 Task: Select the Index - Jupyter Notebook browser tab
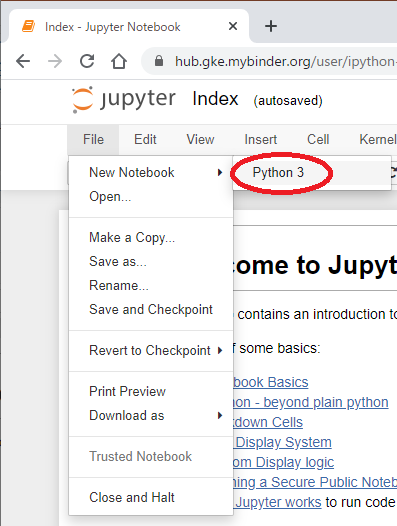(129, 27)
